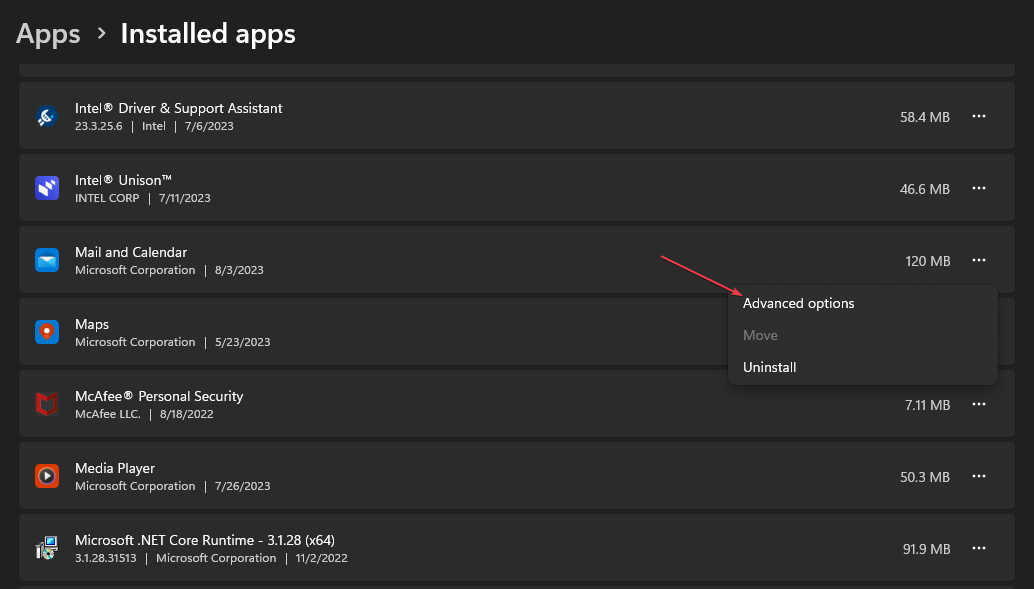
Task: Select Advanced options from the context menu
Action: coord(799,303)
